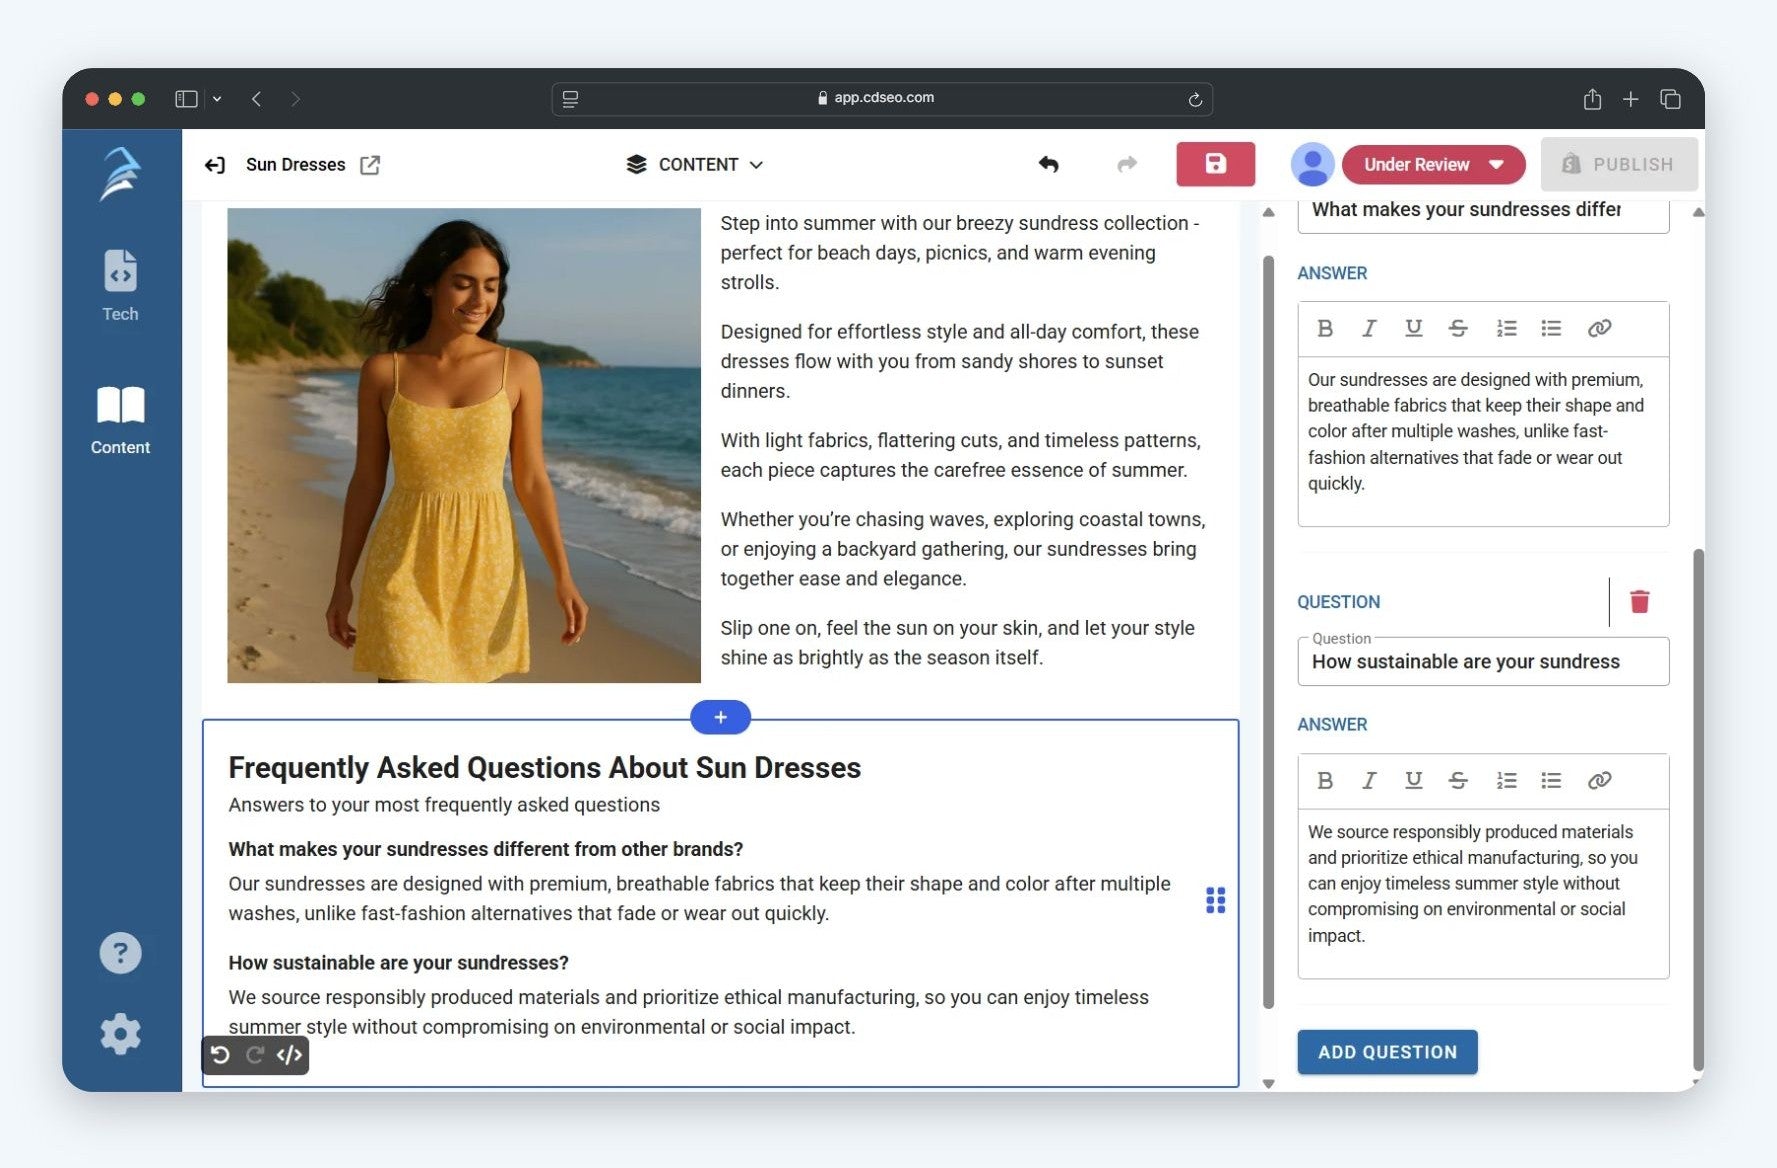Open the Under Review status dropdown
The image size is (1777, 1168).
[1433, 165]
